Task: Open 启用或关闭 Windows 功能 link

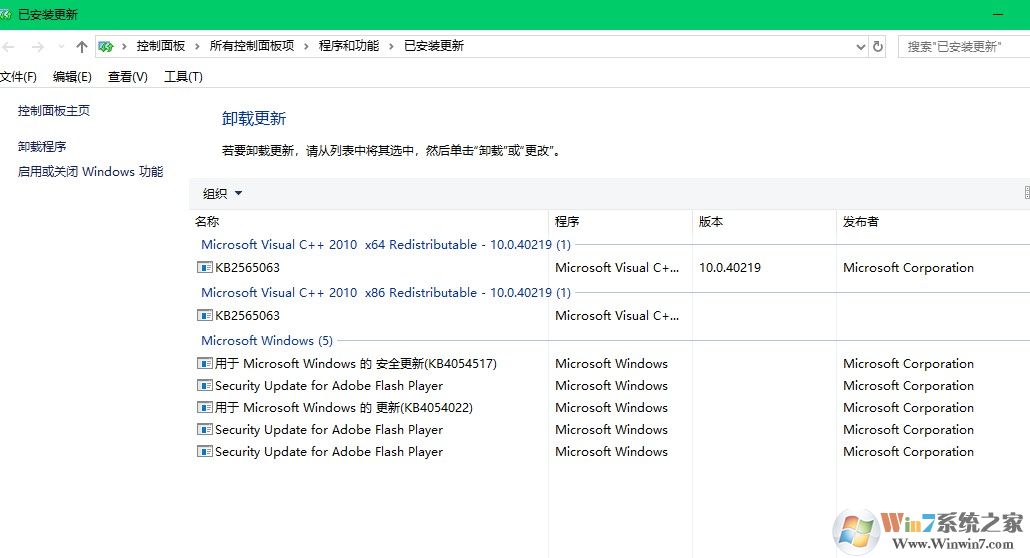Action: [91, 172]
